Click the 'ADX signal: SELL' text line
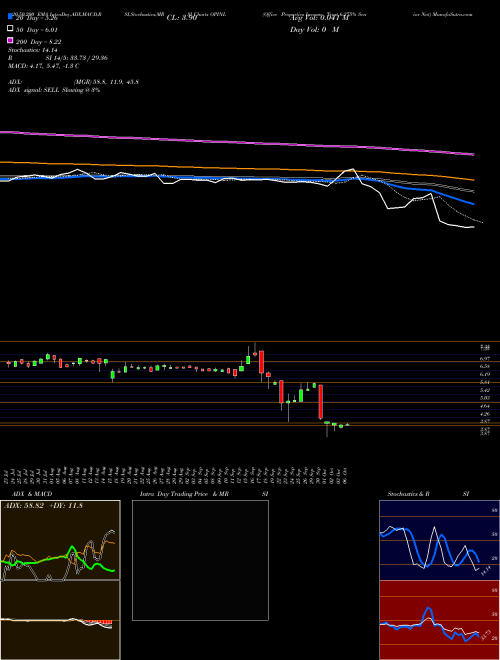 (x=54, y=90)
